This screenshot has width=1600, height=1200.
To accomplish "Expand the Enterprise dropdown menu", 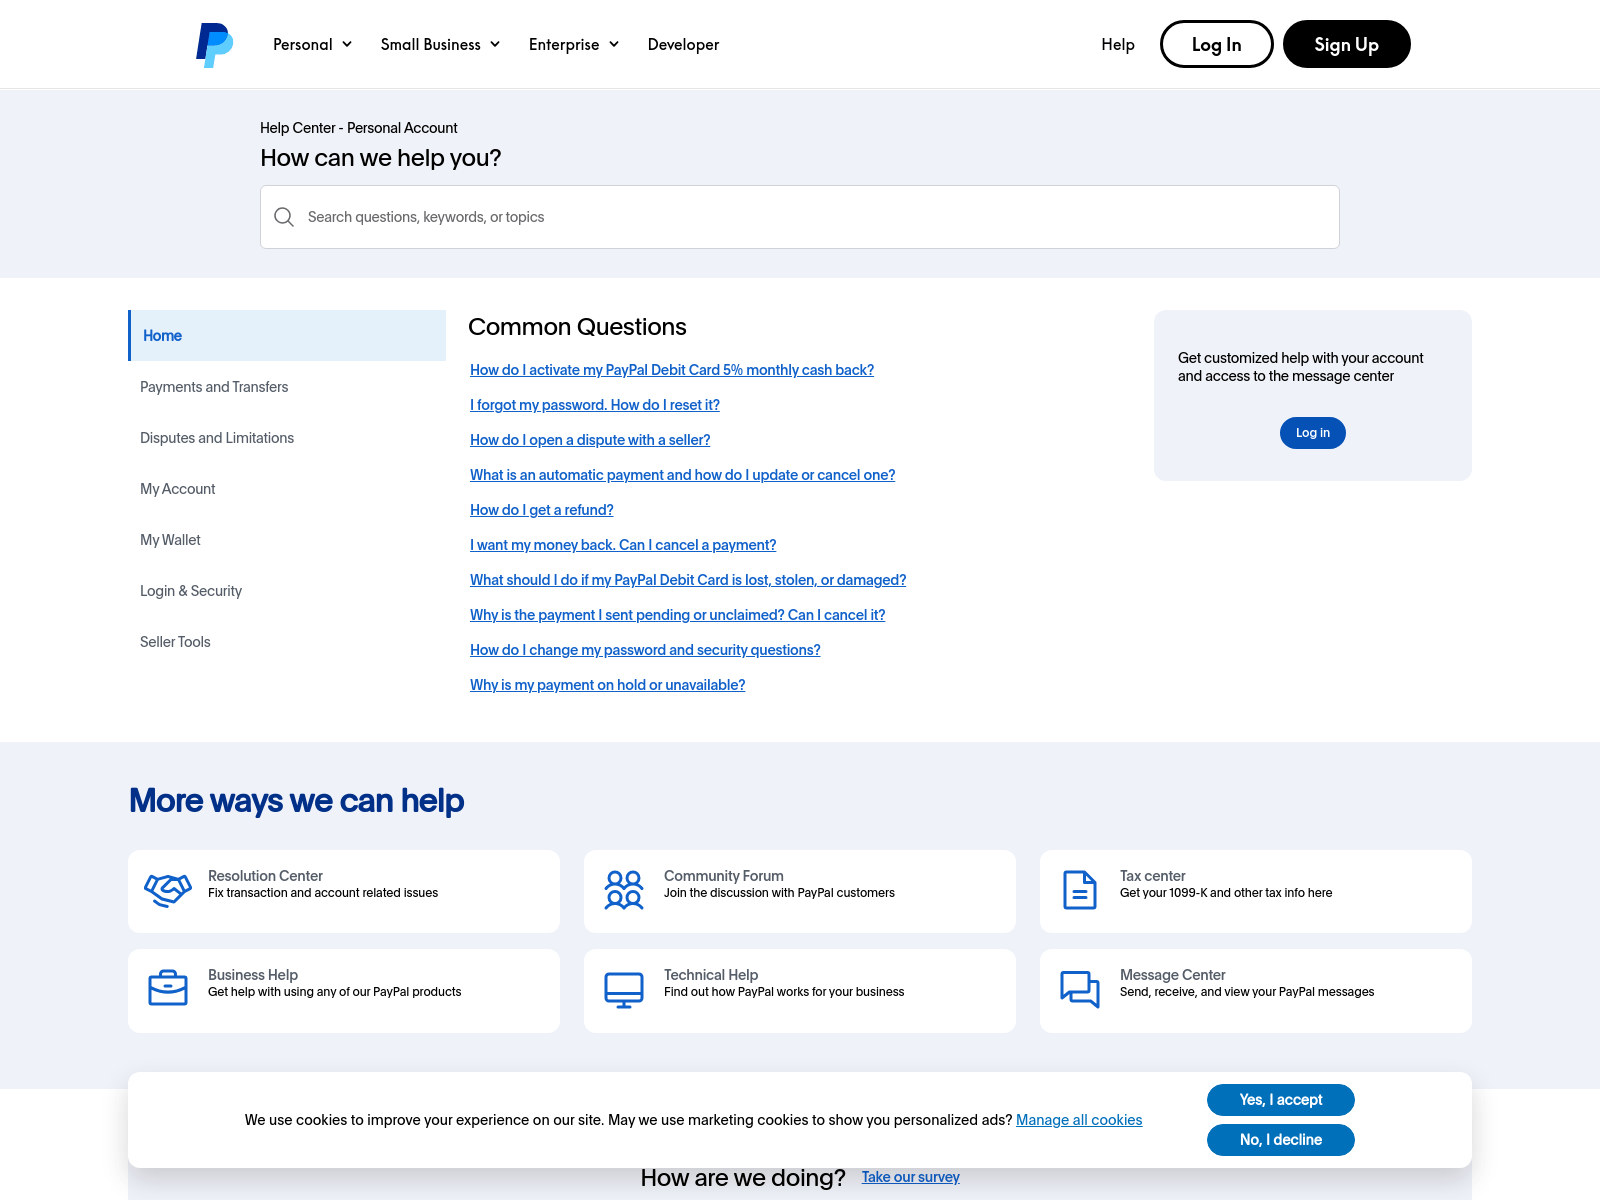I will (x=574, y=44).
